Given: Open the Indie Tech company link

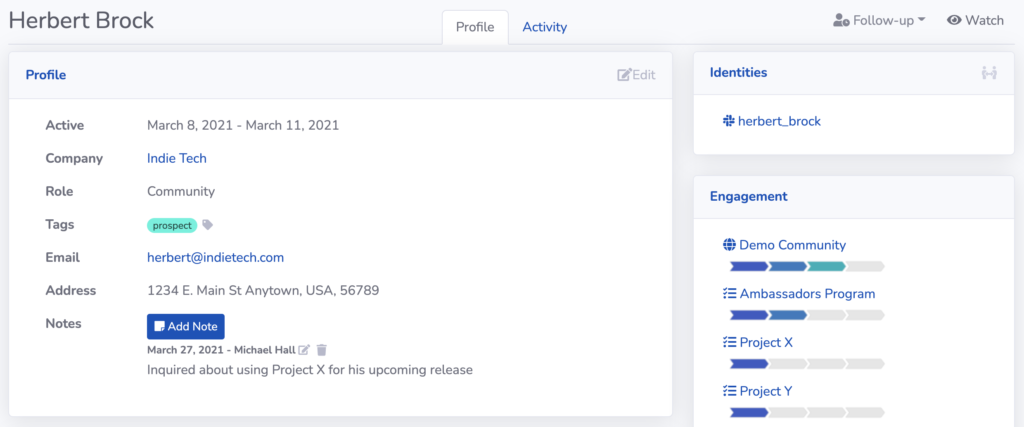Looking at the screenshot, I should click(177, 158).
